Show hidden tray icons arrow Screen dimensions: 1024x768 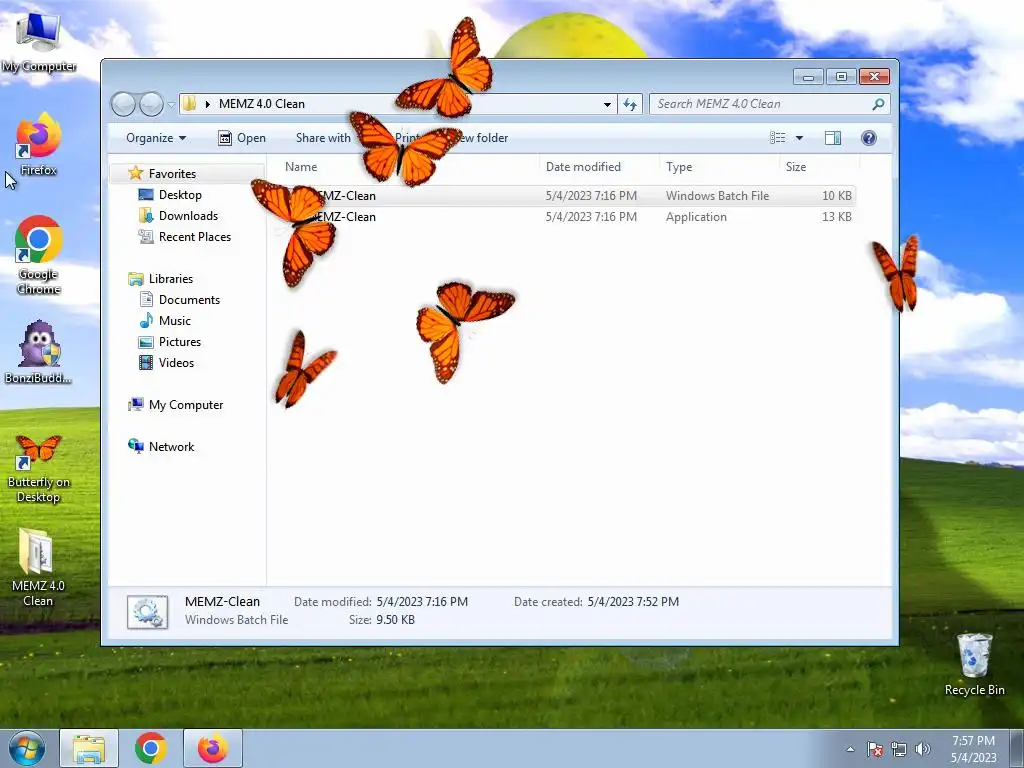(850, 749)
